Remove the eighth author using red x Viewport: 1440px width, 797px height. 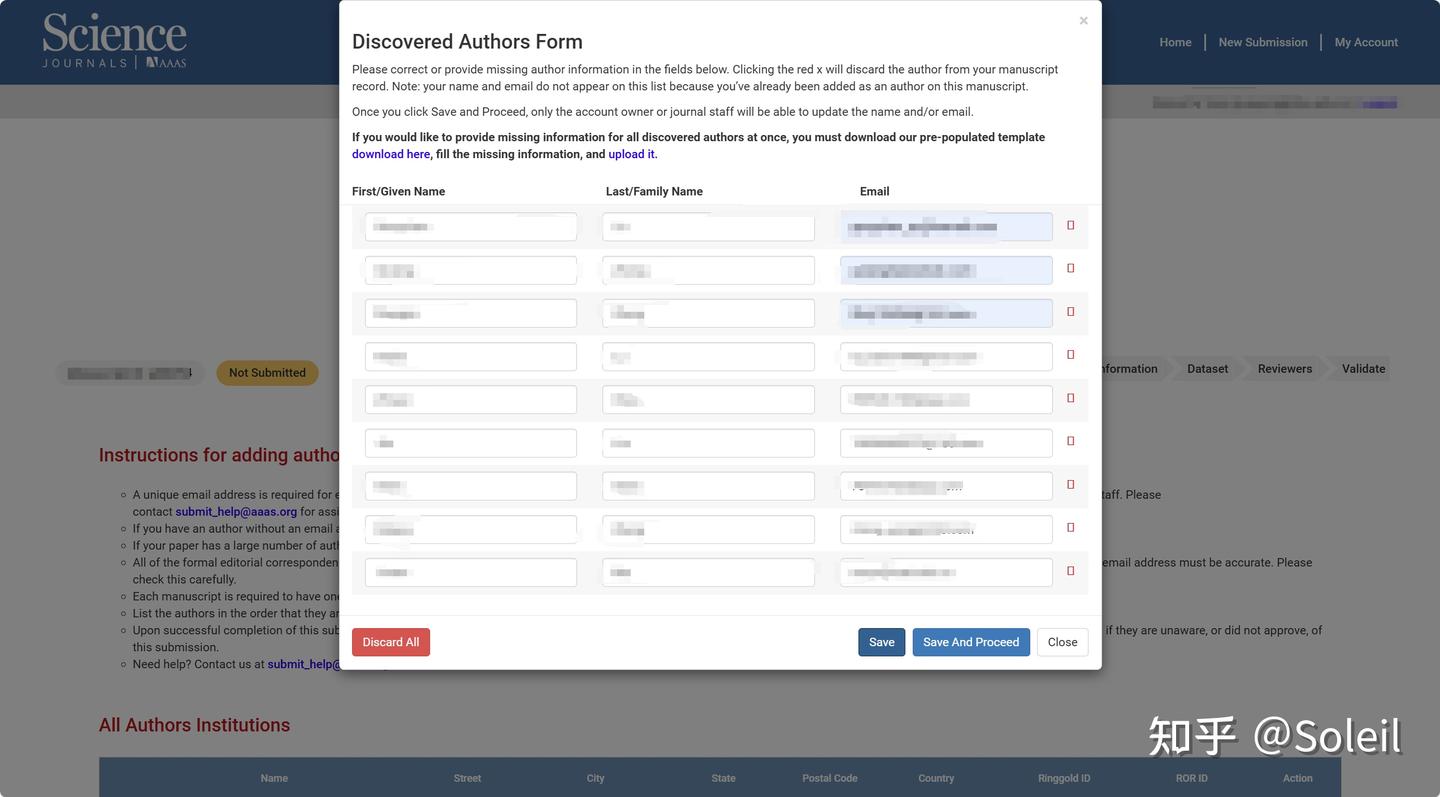point(1071,527)
